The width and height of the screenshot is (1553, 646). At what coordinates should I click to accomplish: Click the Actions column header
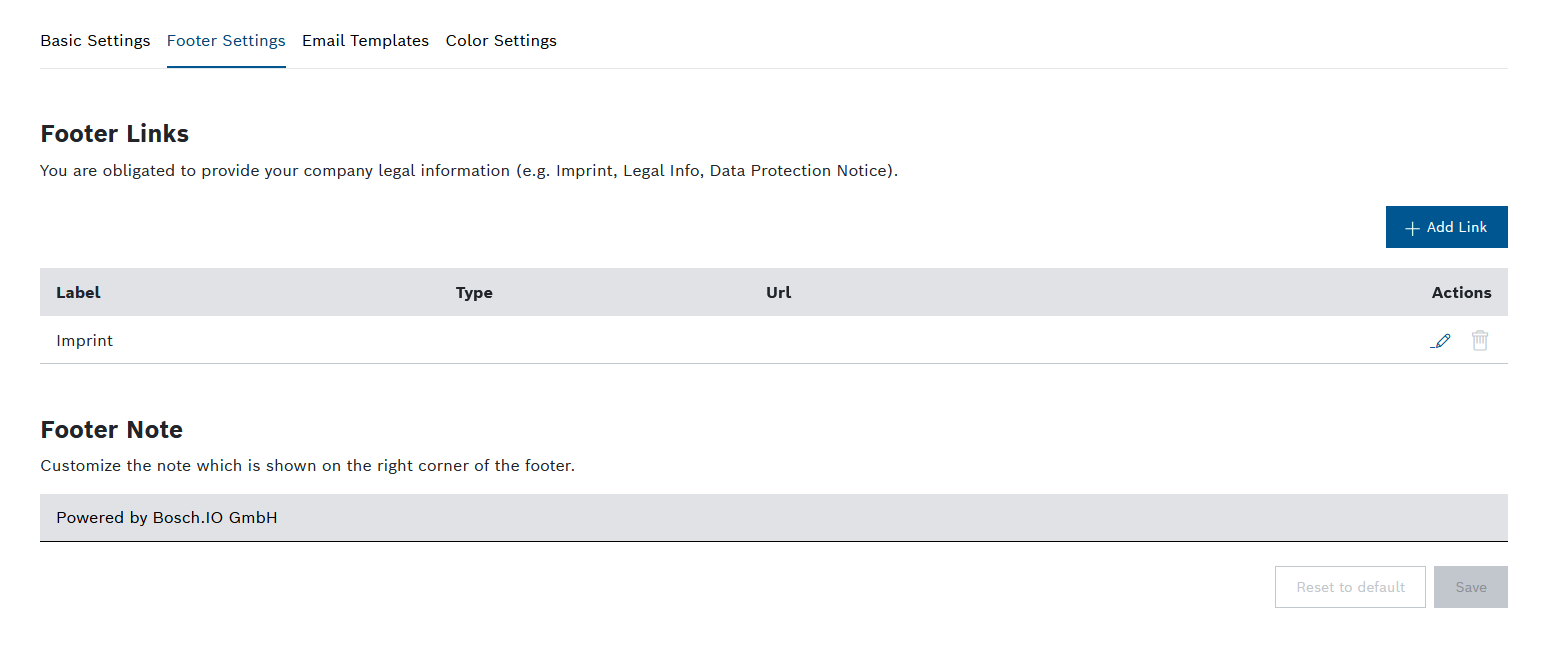[1461, 293]
